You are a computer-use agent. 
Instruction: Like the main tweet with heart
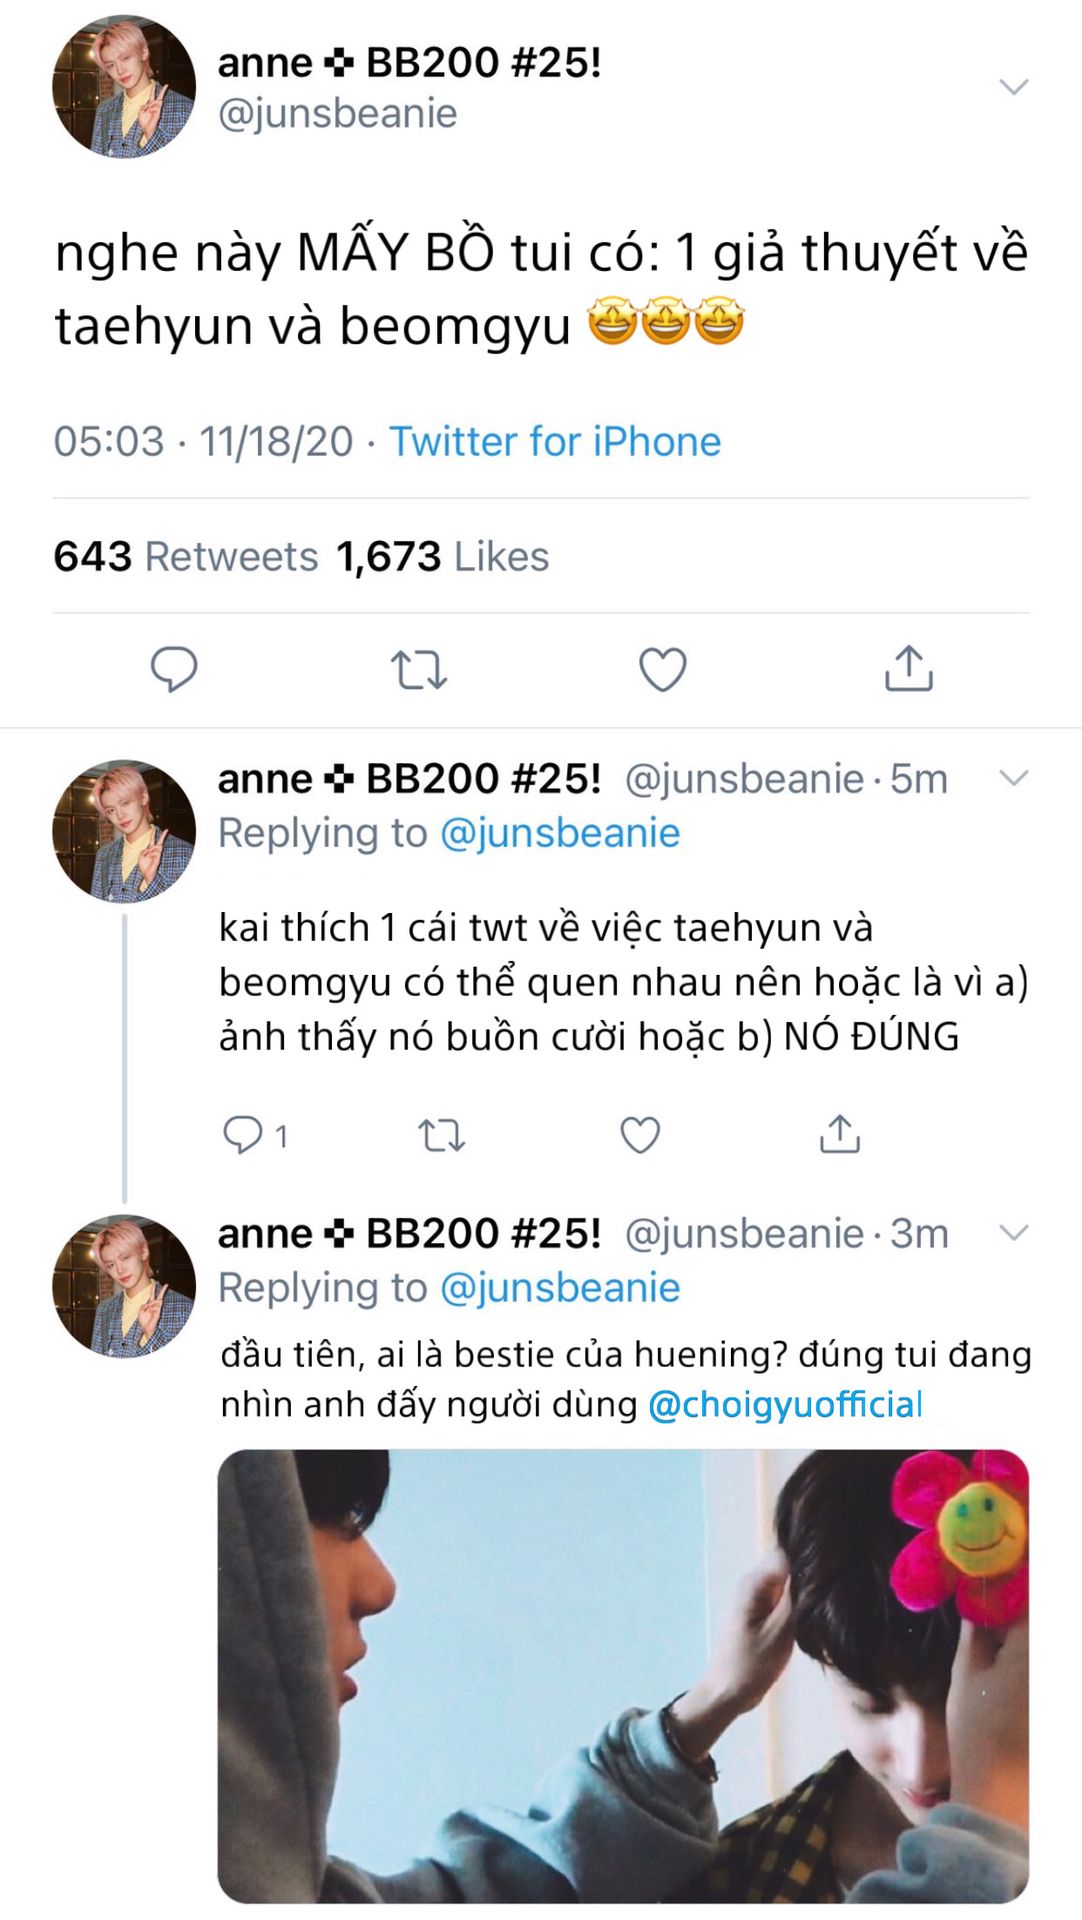(x=662, y=670)
